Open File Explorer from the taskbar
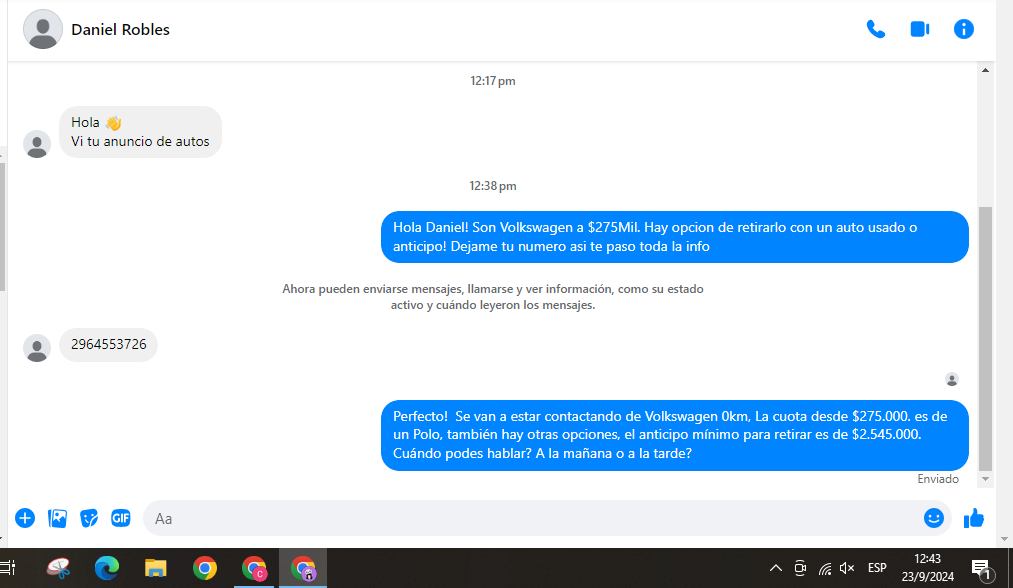Image resolution: width=1013 pixels, height=588 pixels. 156,568
